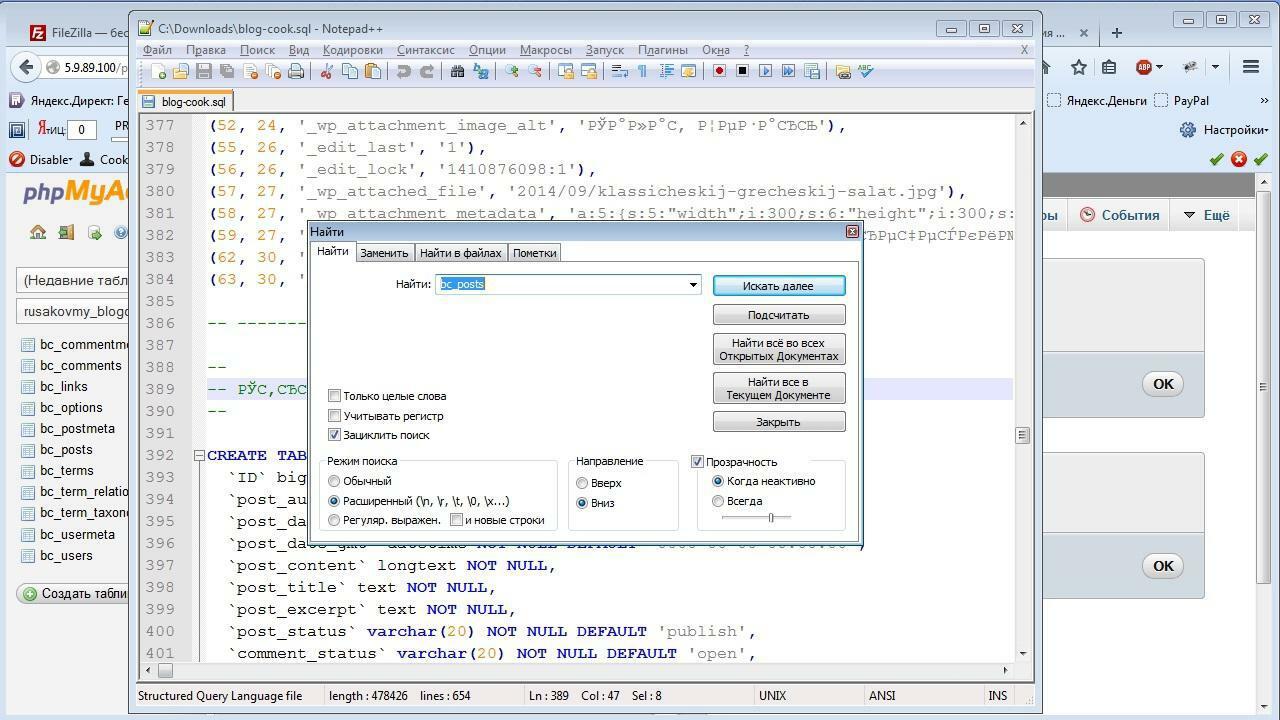Click 'Найти все в Текущем Документе' button
The height and width of the screenshot is (720, 1280).
[778, 388]
